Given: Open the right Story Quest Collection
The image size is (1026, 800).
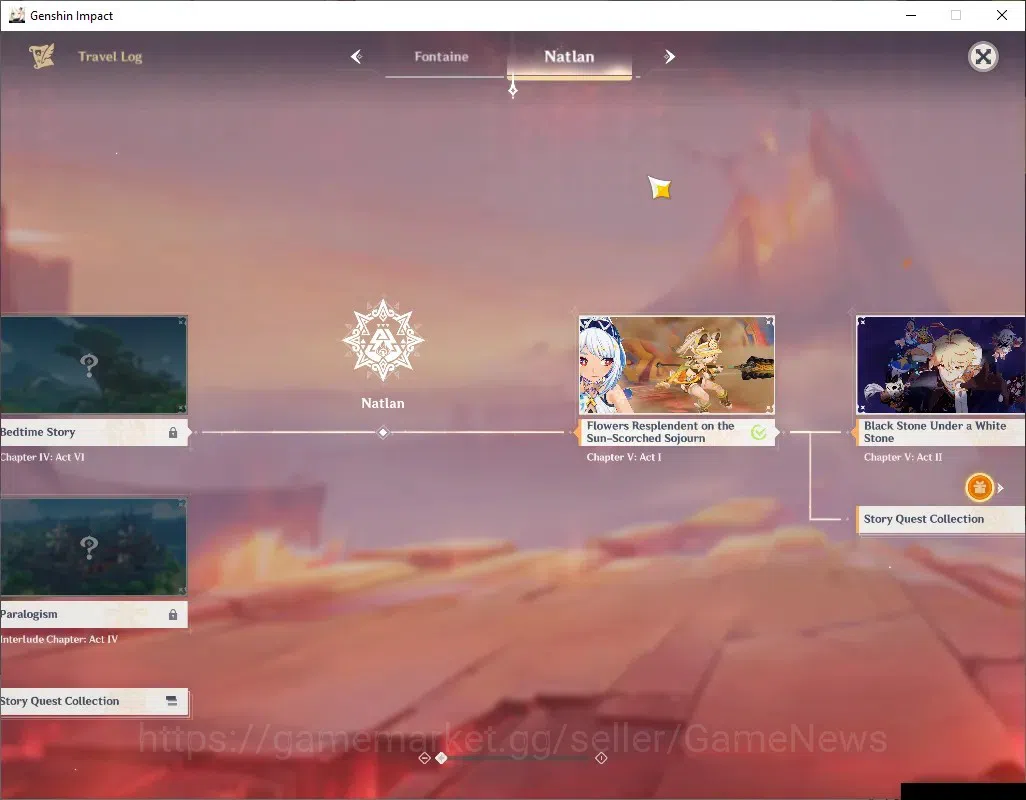Looking at the screenshot, I should 941,519.
